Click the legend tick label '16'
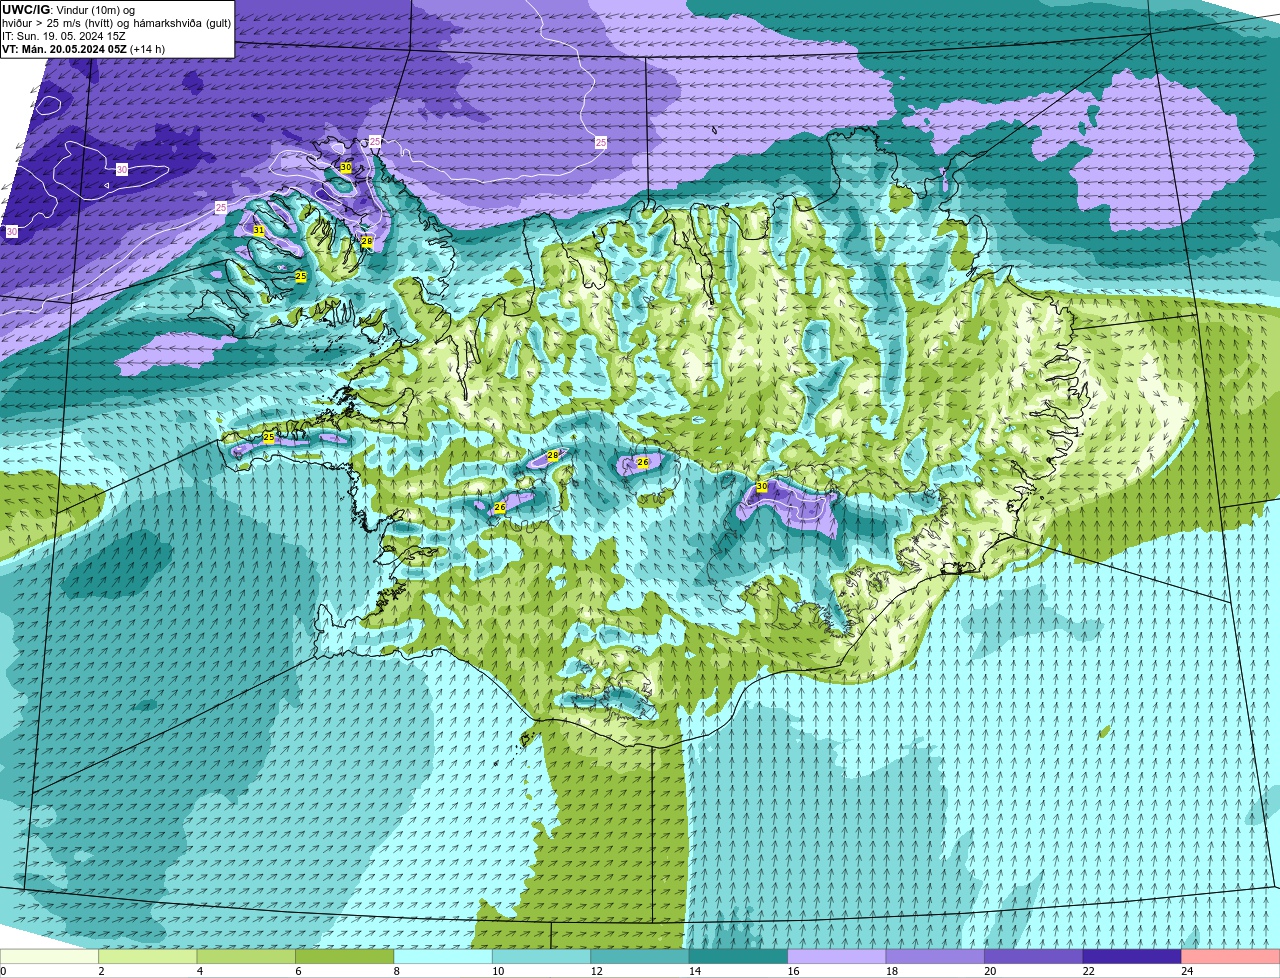Viewport: 1280px width, 978px height. [x=794, y=971]
